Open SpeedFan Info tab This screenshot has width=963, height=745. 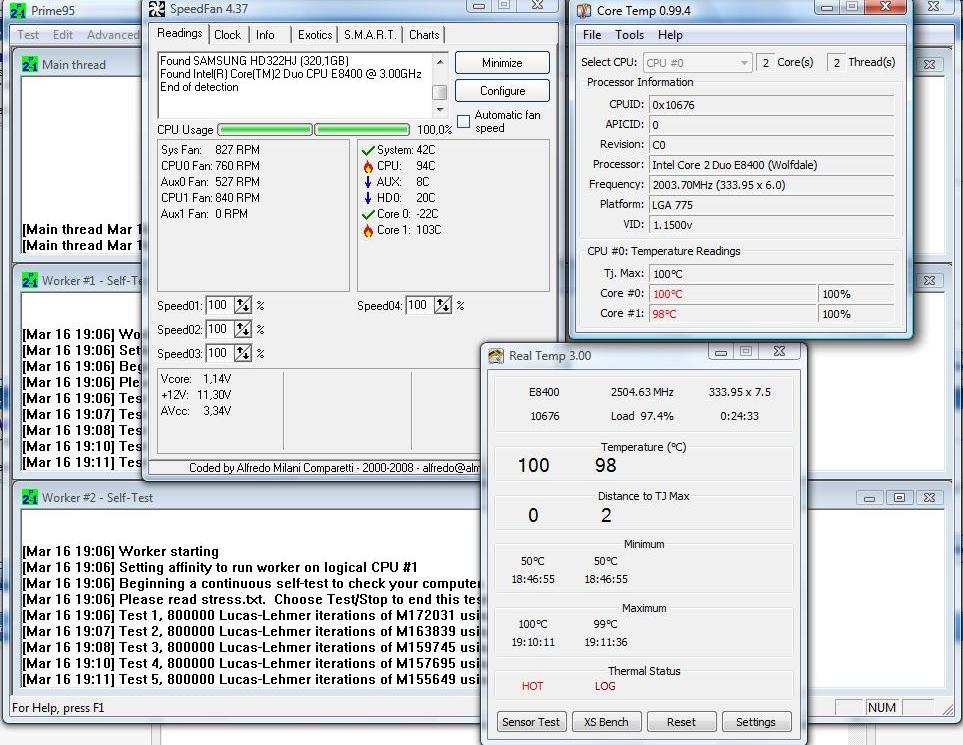click(265, 35)
